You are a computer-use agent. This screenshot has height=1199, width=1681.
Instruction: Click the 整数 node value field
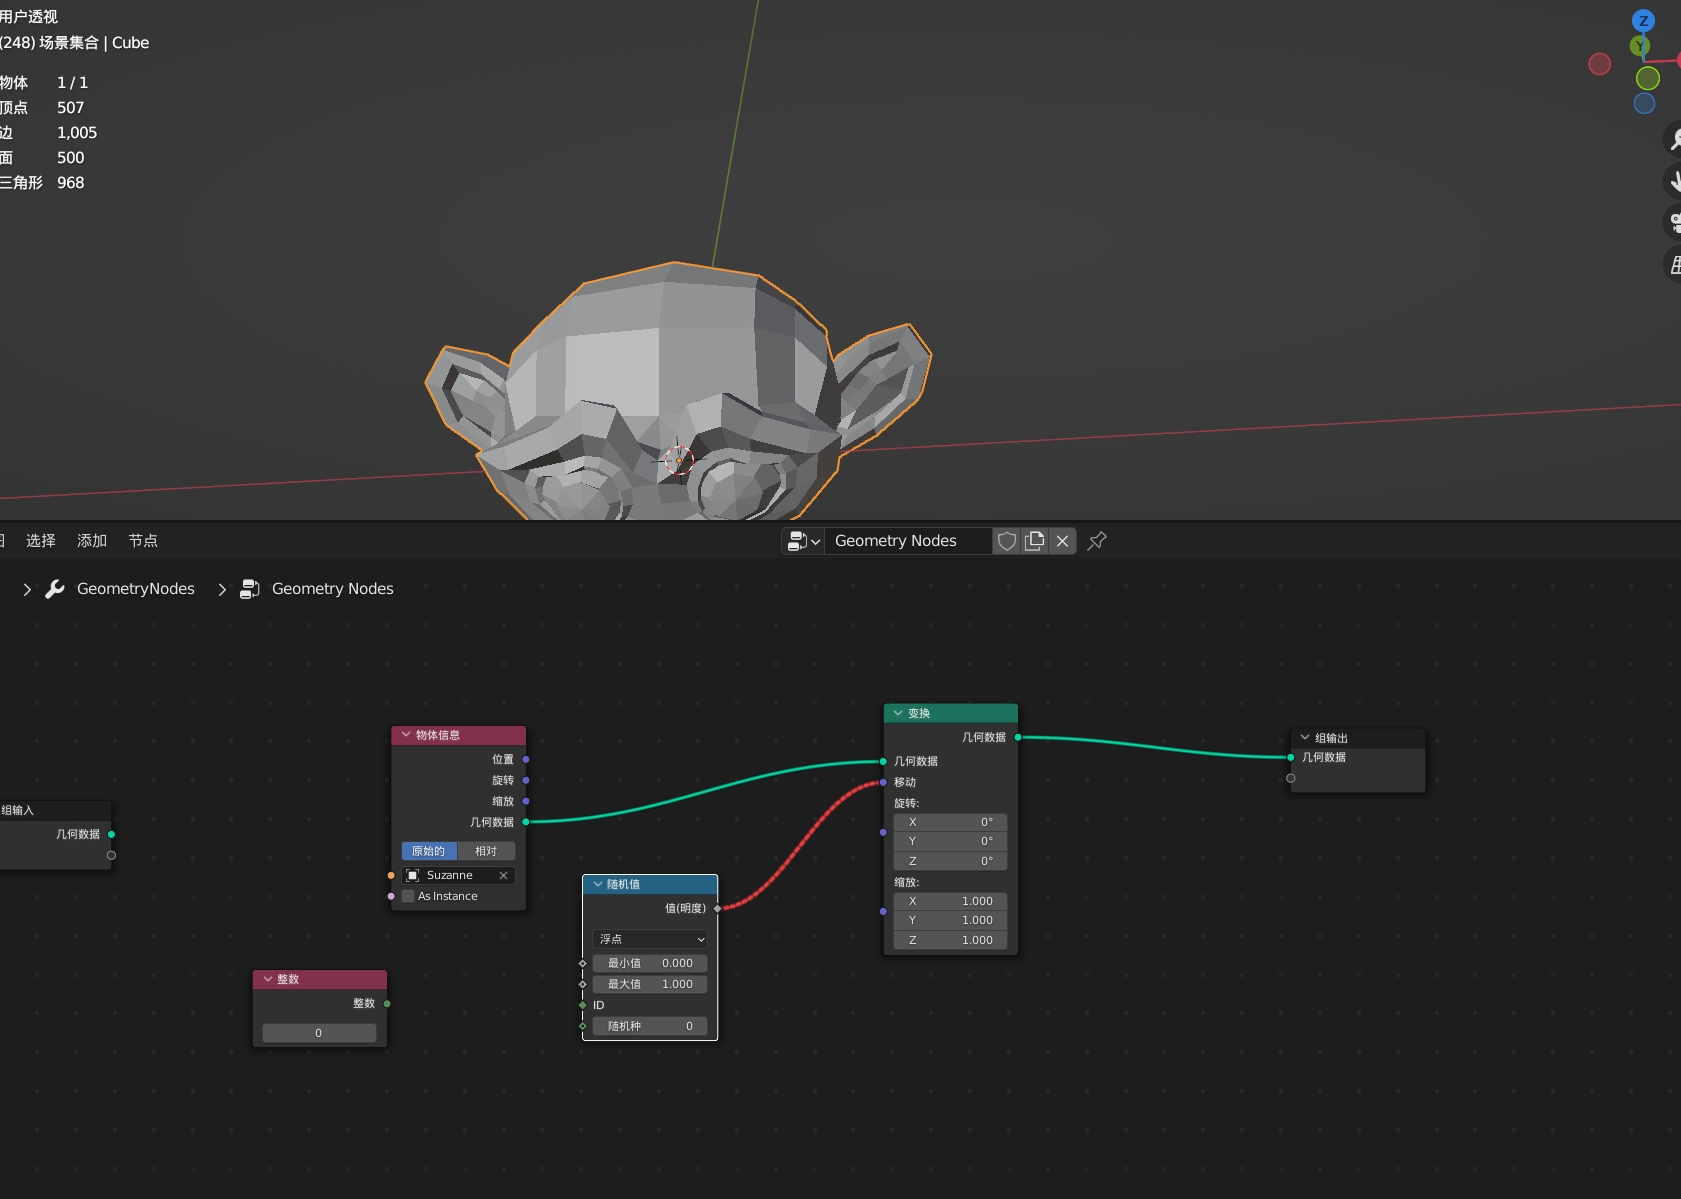pyautogui.click(x=320, y=1033)
